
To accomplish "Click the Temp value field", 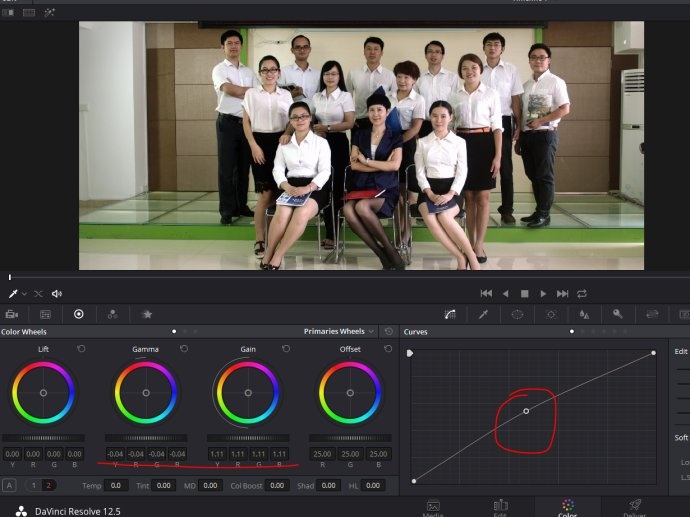I will click(x=116, y=485).
